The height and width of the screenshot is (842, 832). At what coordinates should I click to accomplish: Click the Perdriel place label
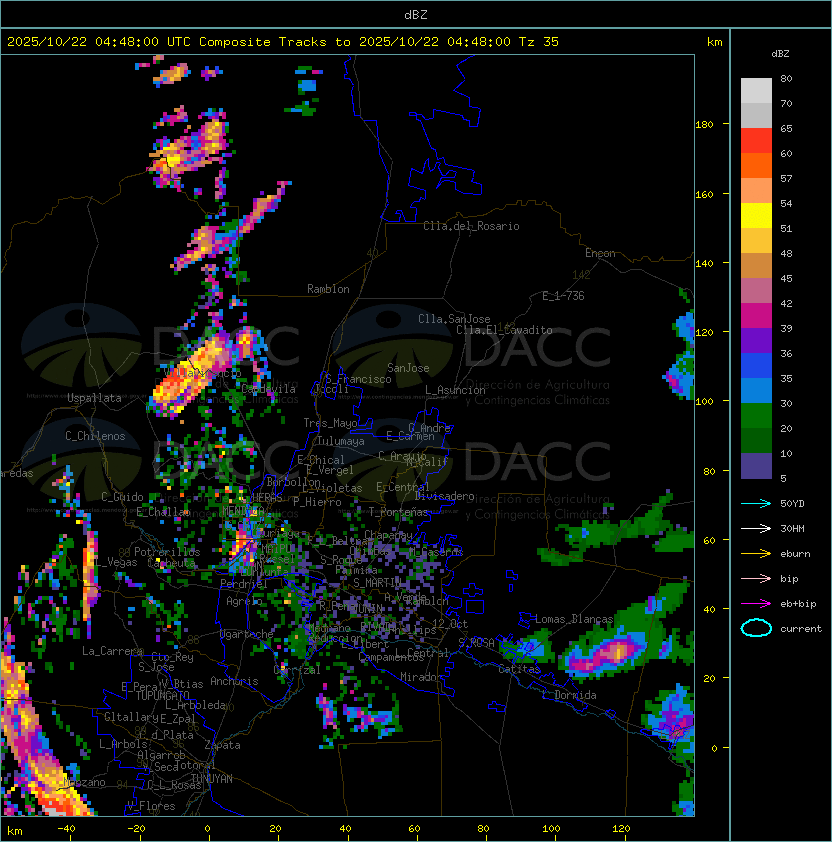point(243,584)
